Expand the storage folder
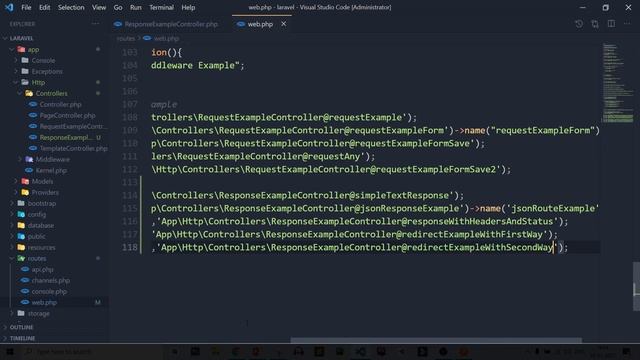The image size is (640, 360). tap(38, 313)
